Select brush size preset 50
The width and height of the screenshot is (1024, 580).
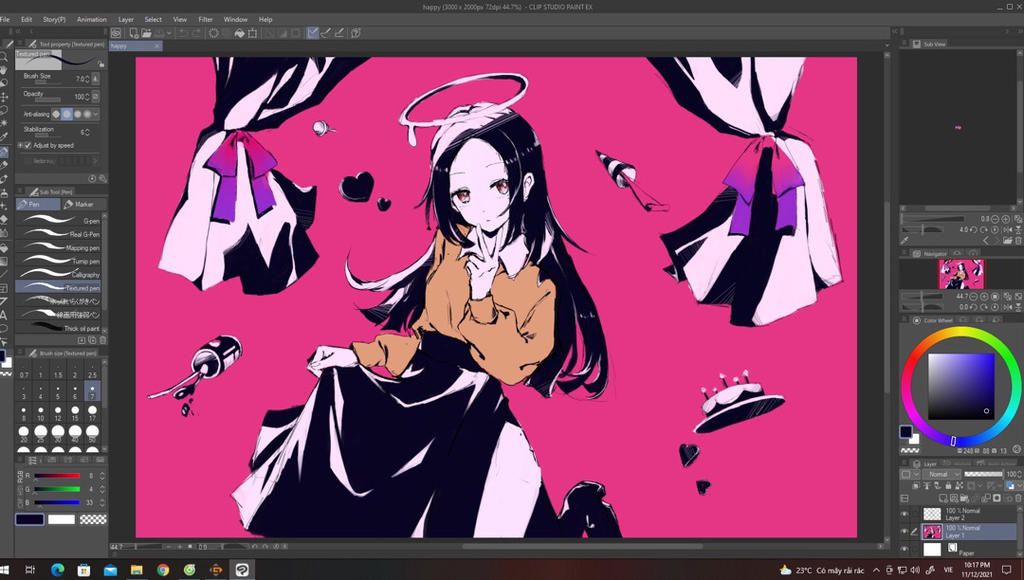tap(92, 433)
